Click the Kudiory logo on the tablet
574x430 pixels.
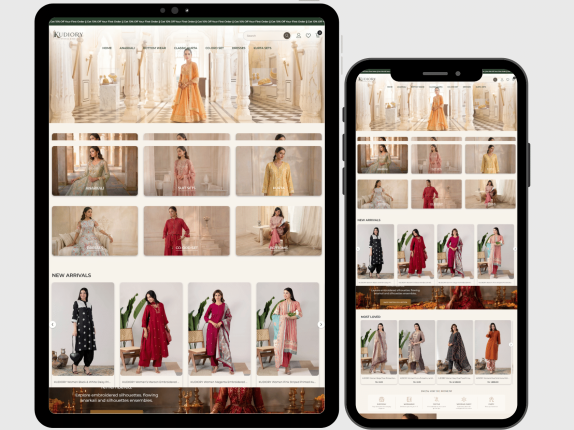68,35
